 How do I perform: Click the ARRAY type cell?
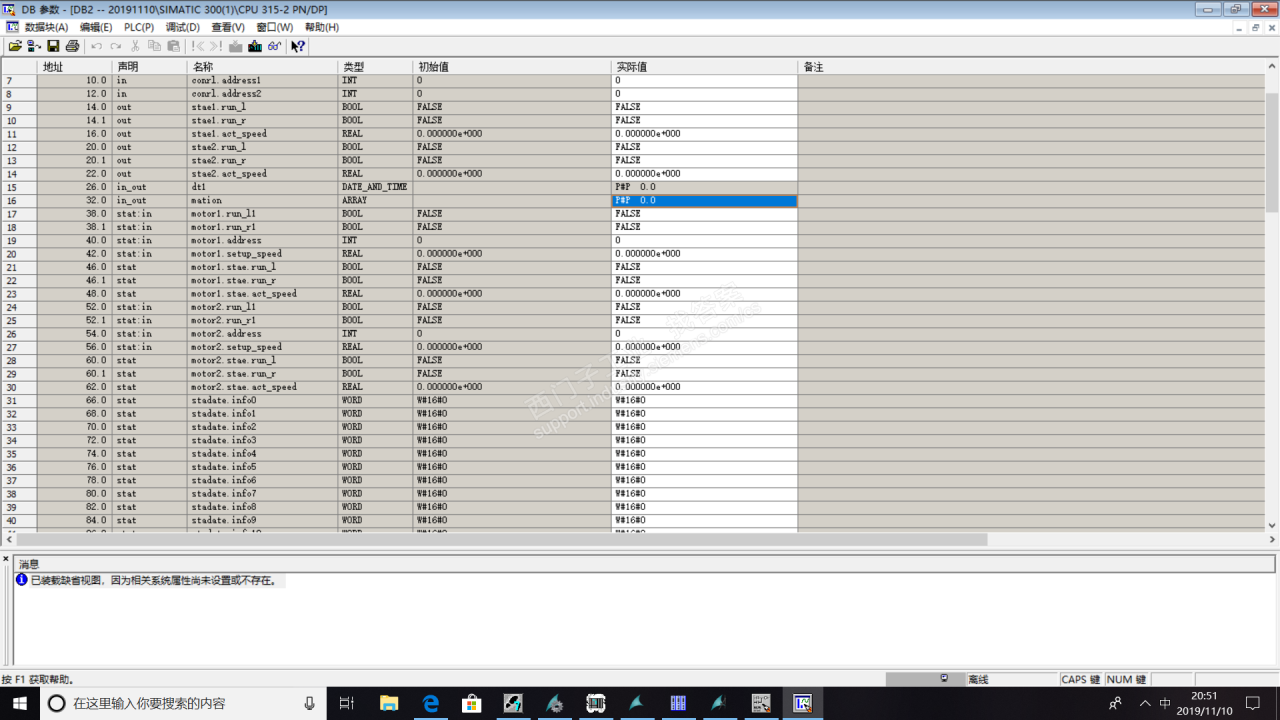click(376, 200)
